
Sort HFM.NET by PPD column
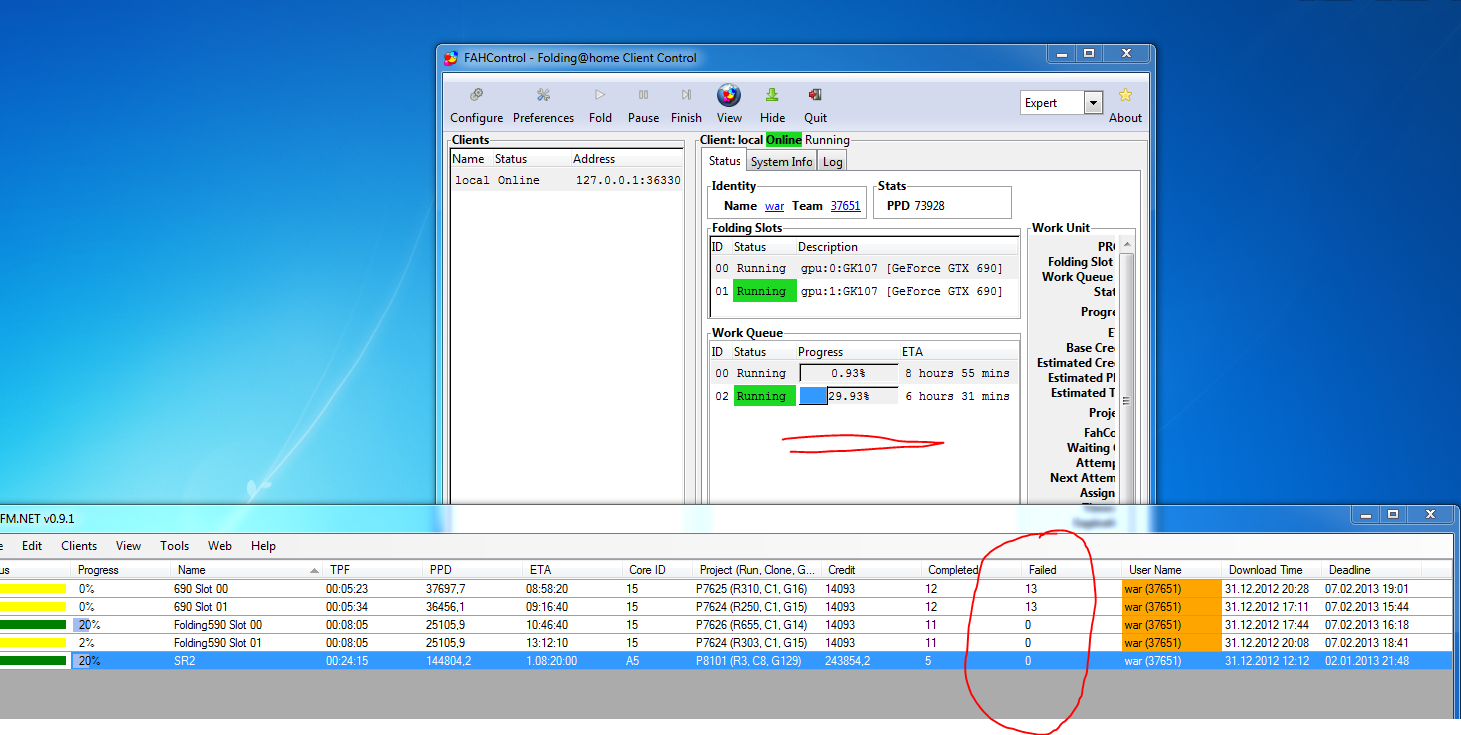pyautogui.click(x=471, y=570)
